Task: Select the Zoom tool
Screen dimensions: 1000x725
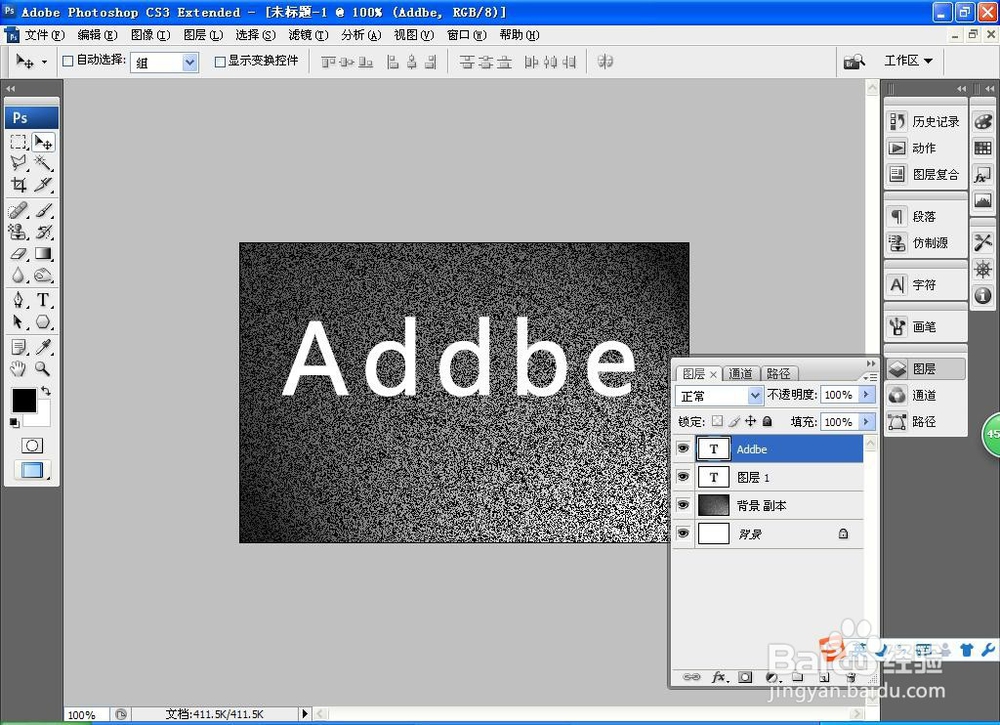Action: (43, 368)
